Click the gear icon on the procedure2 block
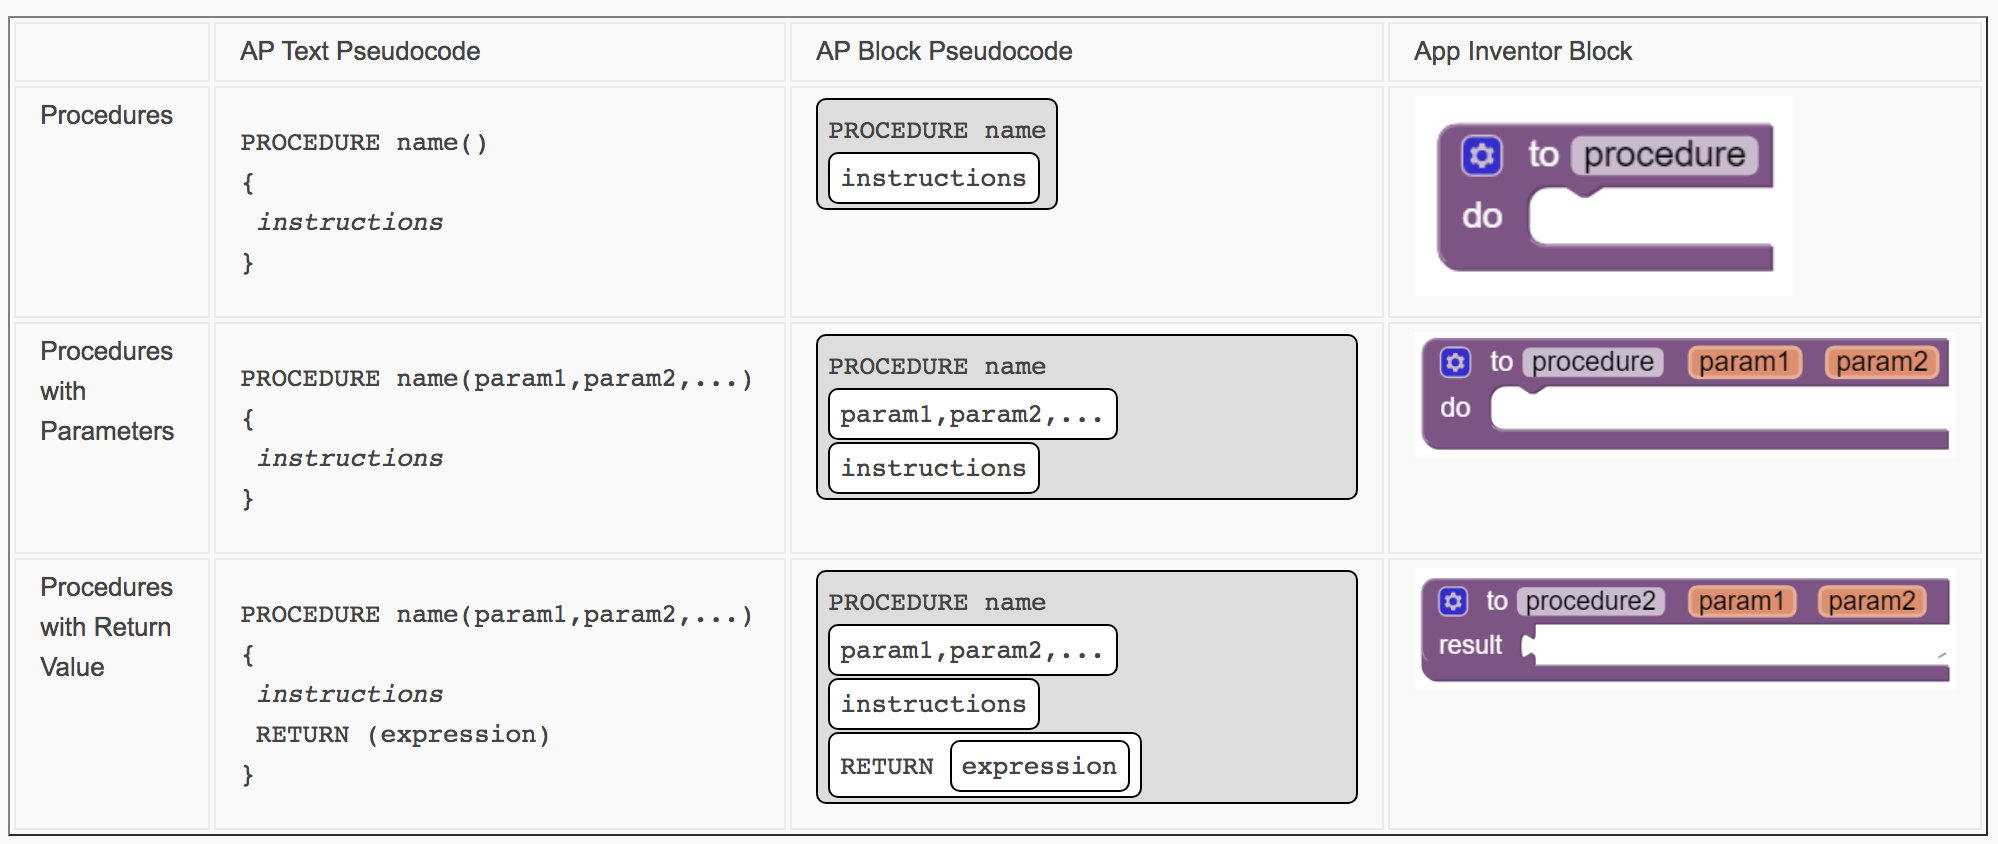Image resolution: width=1998 pixels, height=844 pixels. point(1453,601)
